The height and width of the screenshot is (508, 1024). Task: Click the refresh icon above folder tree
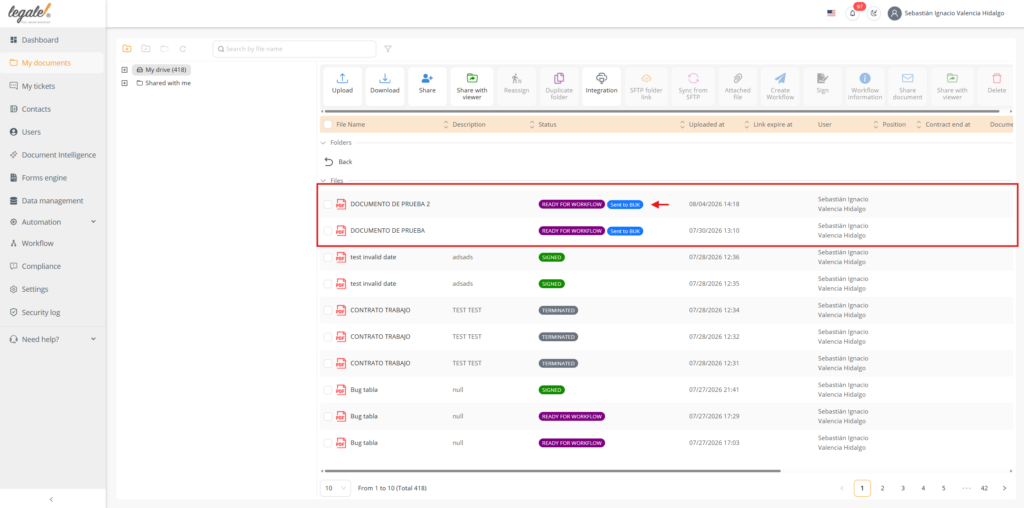(x=183, y=49)
